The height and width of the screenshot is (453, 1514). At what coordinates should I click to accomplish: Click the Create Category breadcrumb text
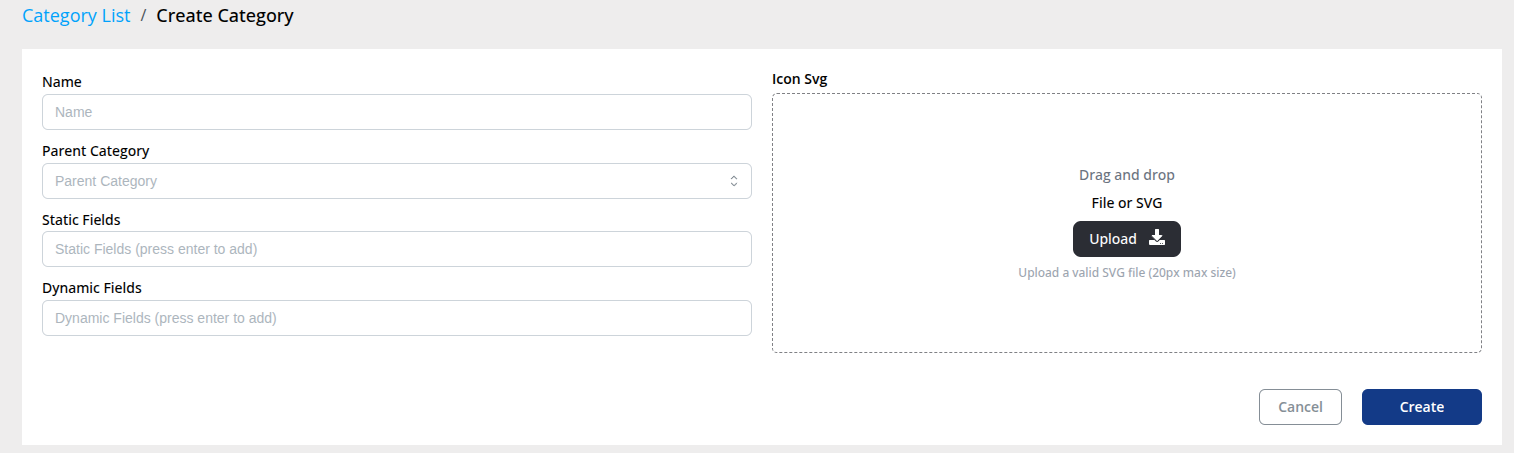pos(225,16)
